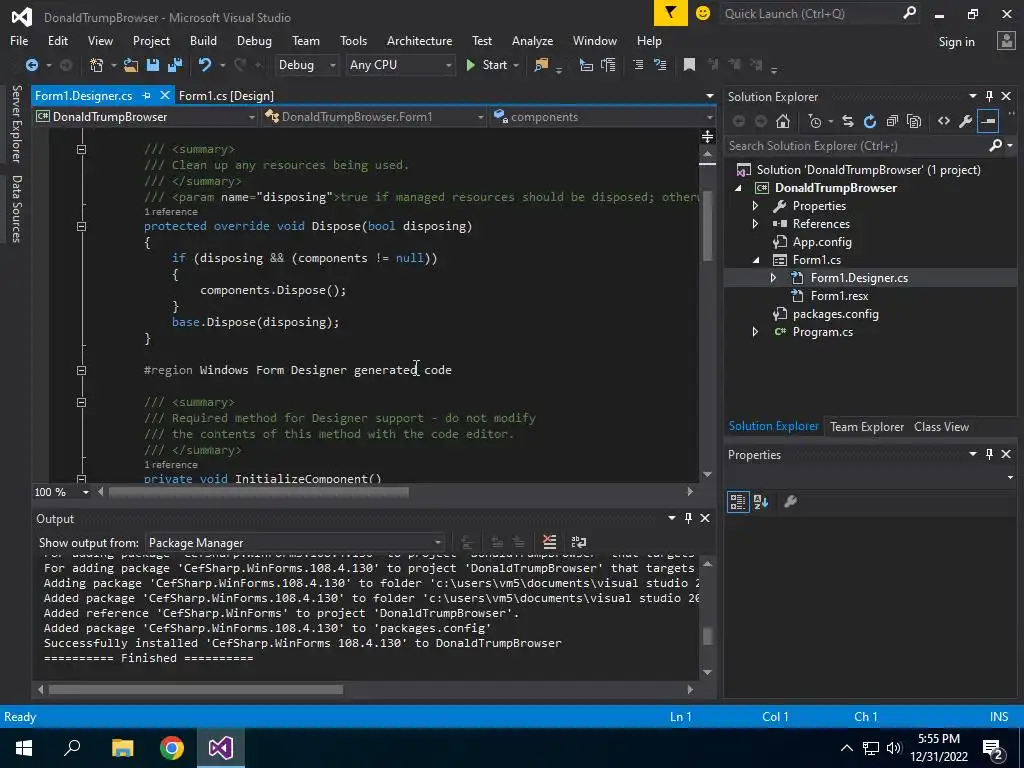Viewport: 1024px width, 768px height.
Task: Undo the last action in the toolbar
Action: 205,65
